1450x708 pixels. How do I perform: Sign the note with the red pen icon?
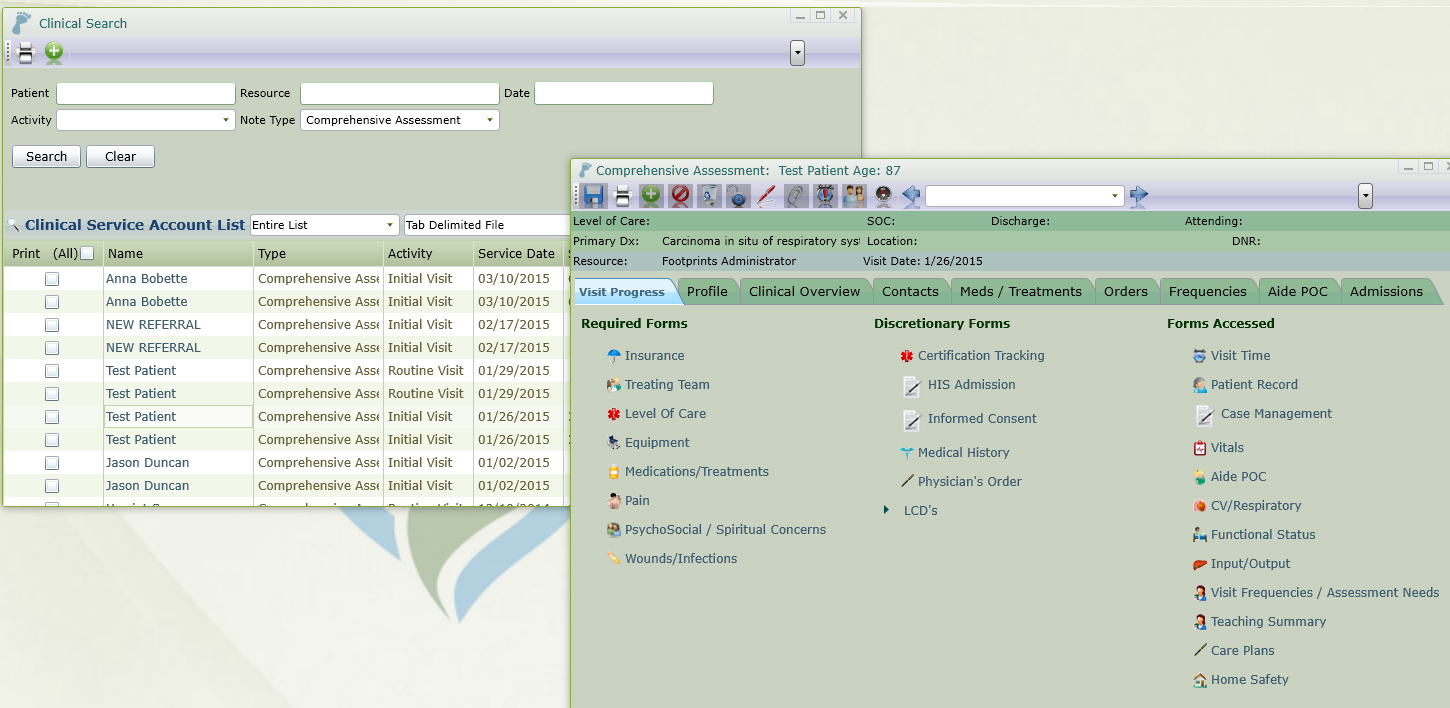pyautogui.click(x=765, y=196)
